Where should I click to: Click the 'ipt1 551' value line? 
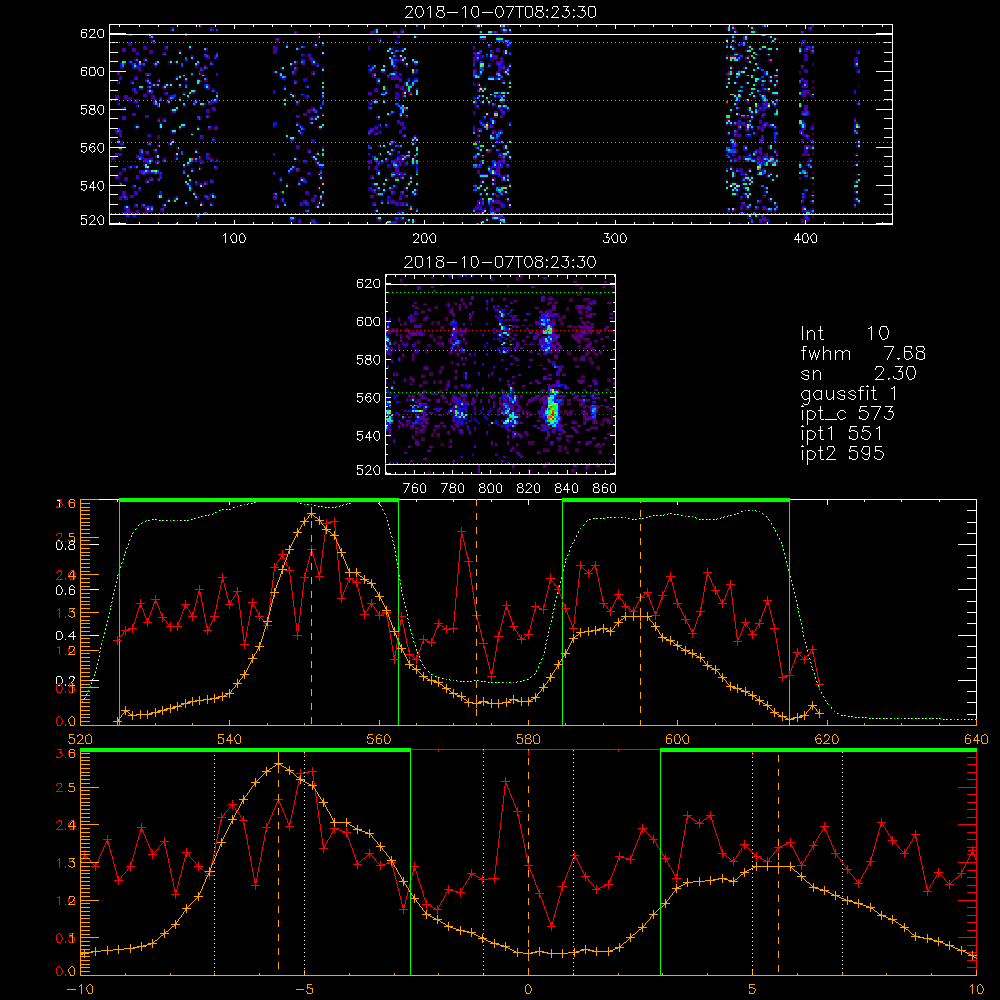tap(841, 433)
